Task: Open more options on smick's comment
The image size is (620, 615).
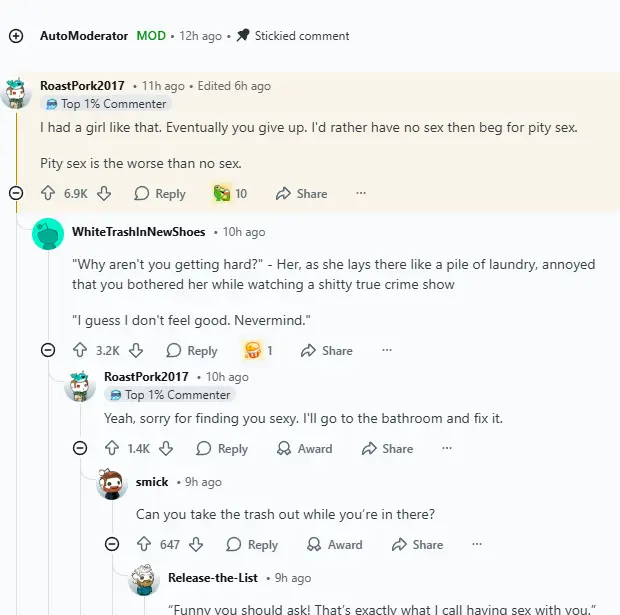Action: pos(477,545)
